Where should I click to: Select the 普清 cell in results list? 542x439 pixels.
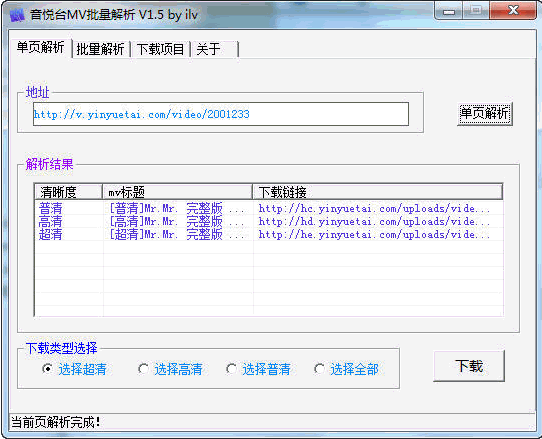[x=50, y=208]
